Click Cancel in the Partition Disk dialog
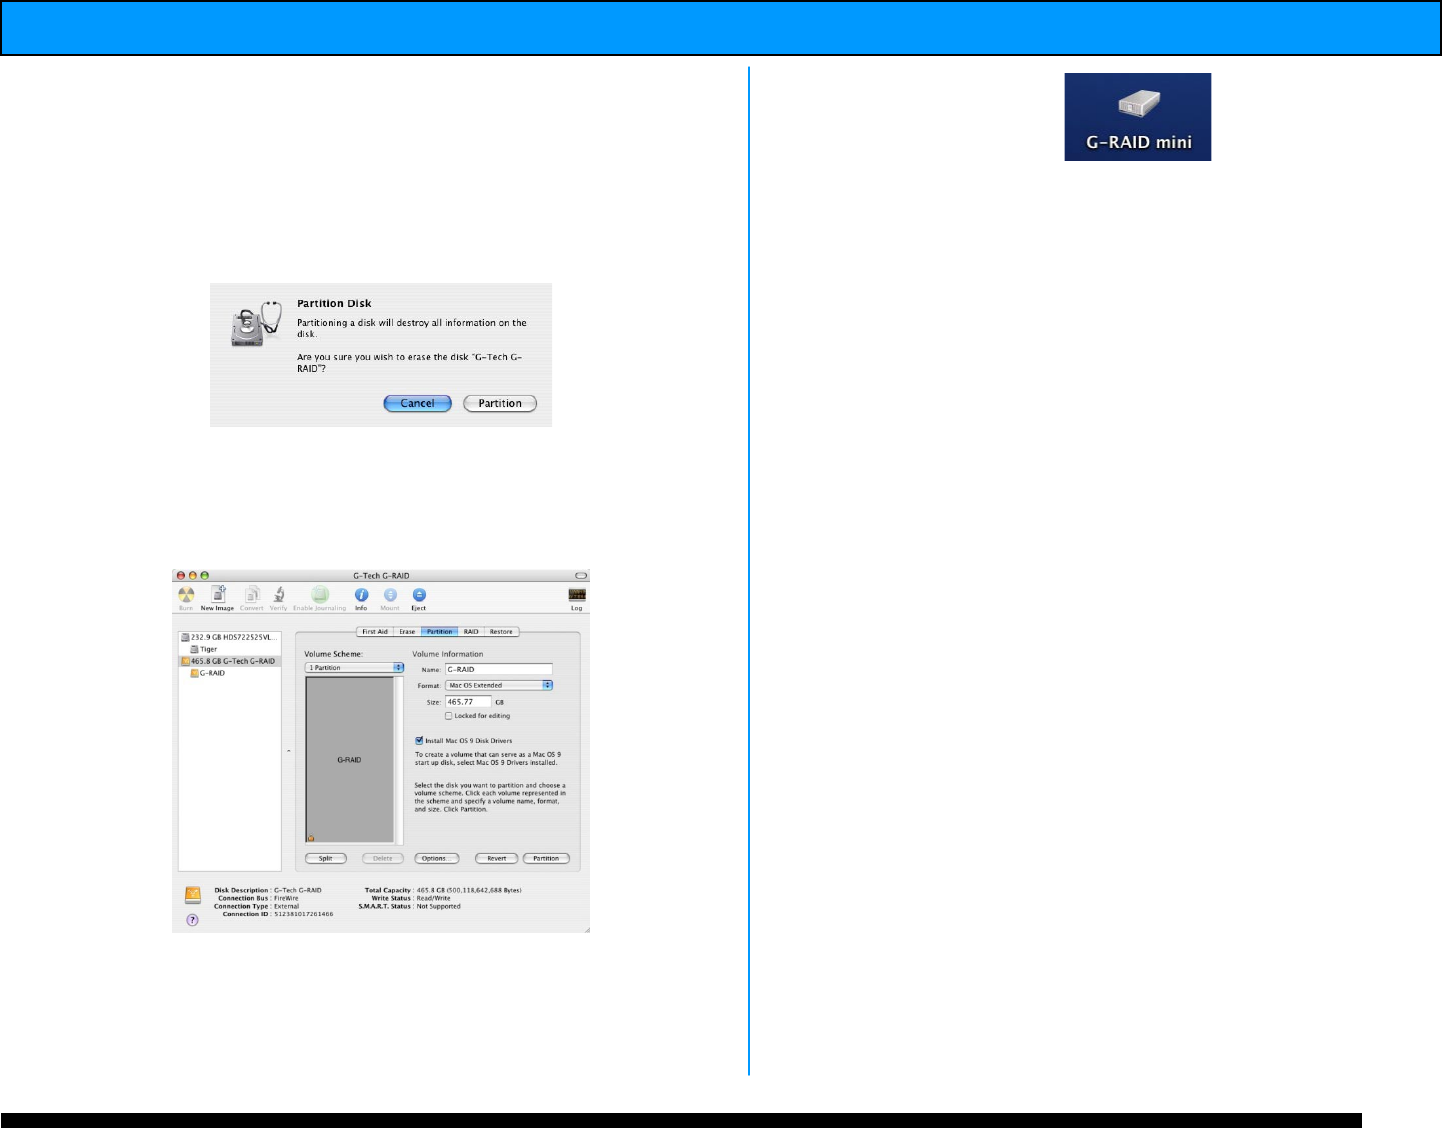 coord(417,404)
